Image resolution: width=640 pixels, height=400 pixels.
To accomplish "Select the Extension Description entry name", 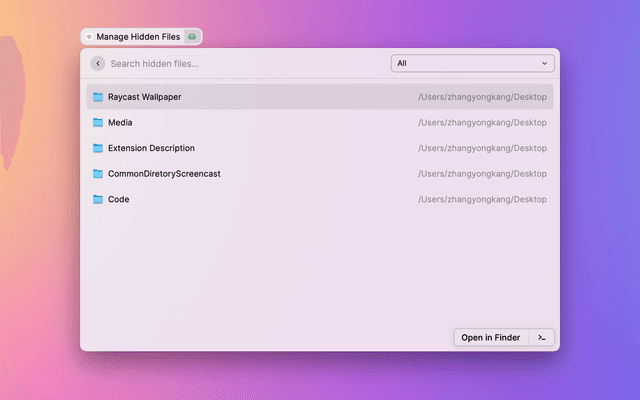I will (151, 148).
